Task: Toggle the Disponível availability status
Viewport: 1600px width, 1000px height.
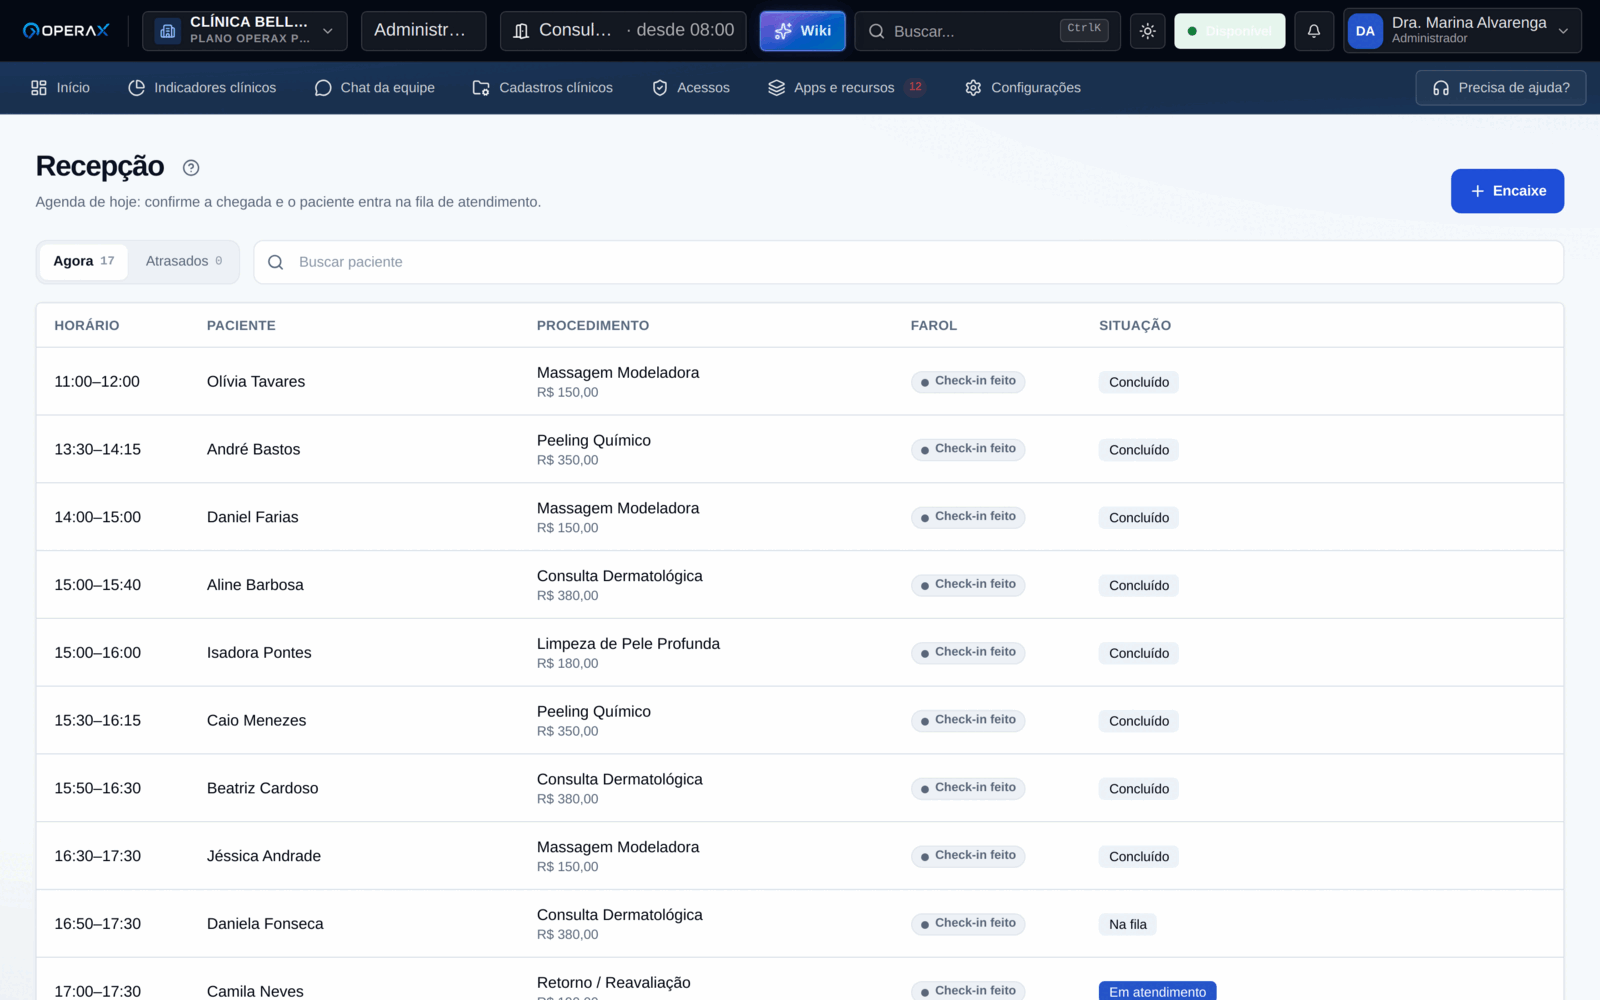Action: (x=1229, y=31)
